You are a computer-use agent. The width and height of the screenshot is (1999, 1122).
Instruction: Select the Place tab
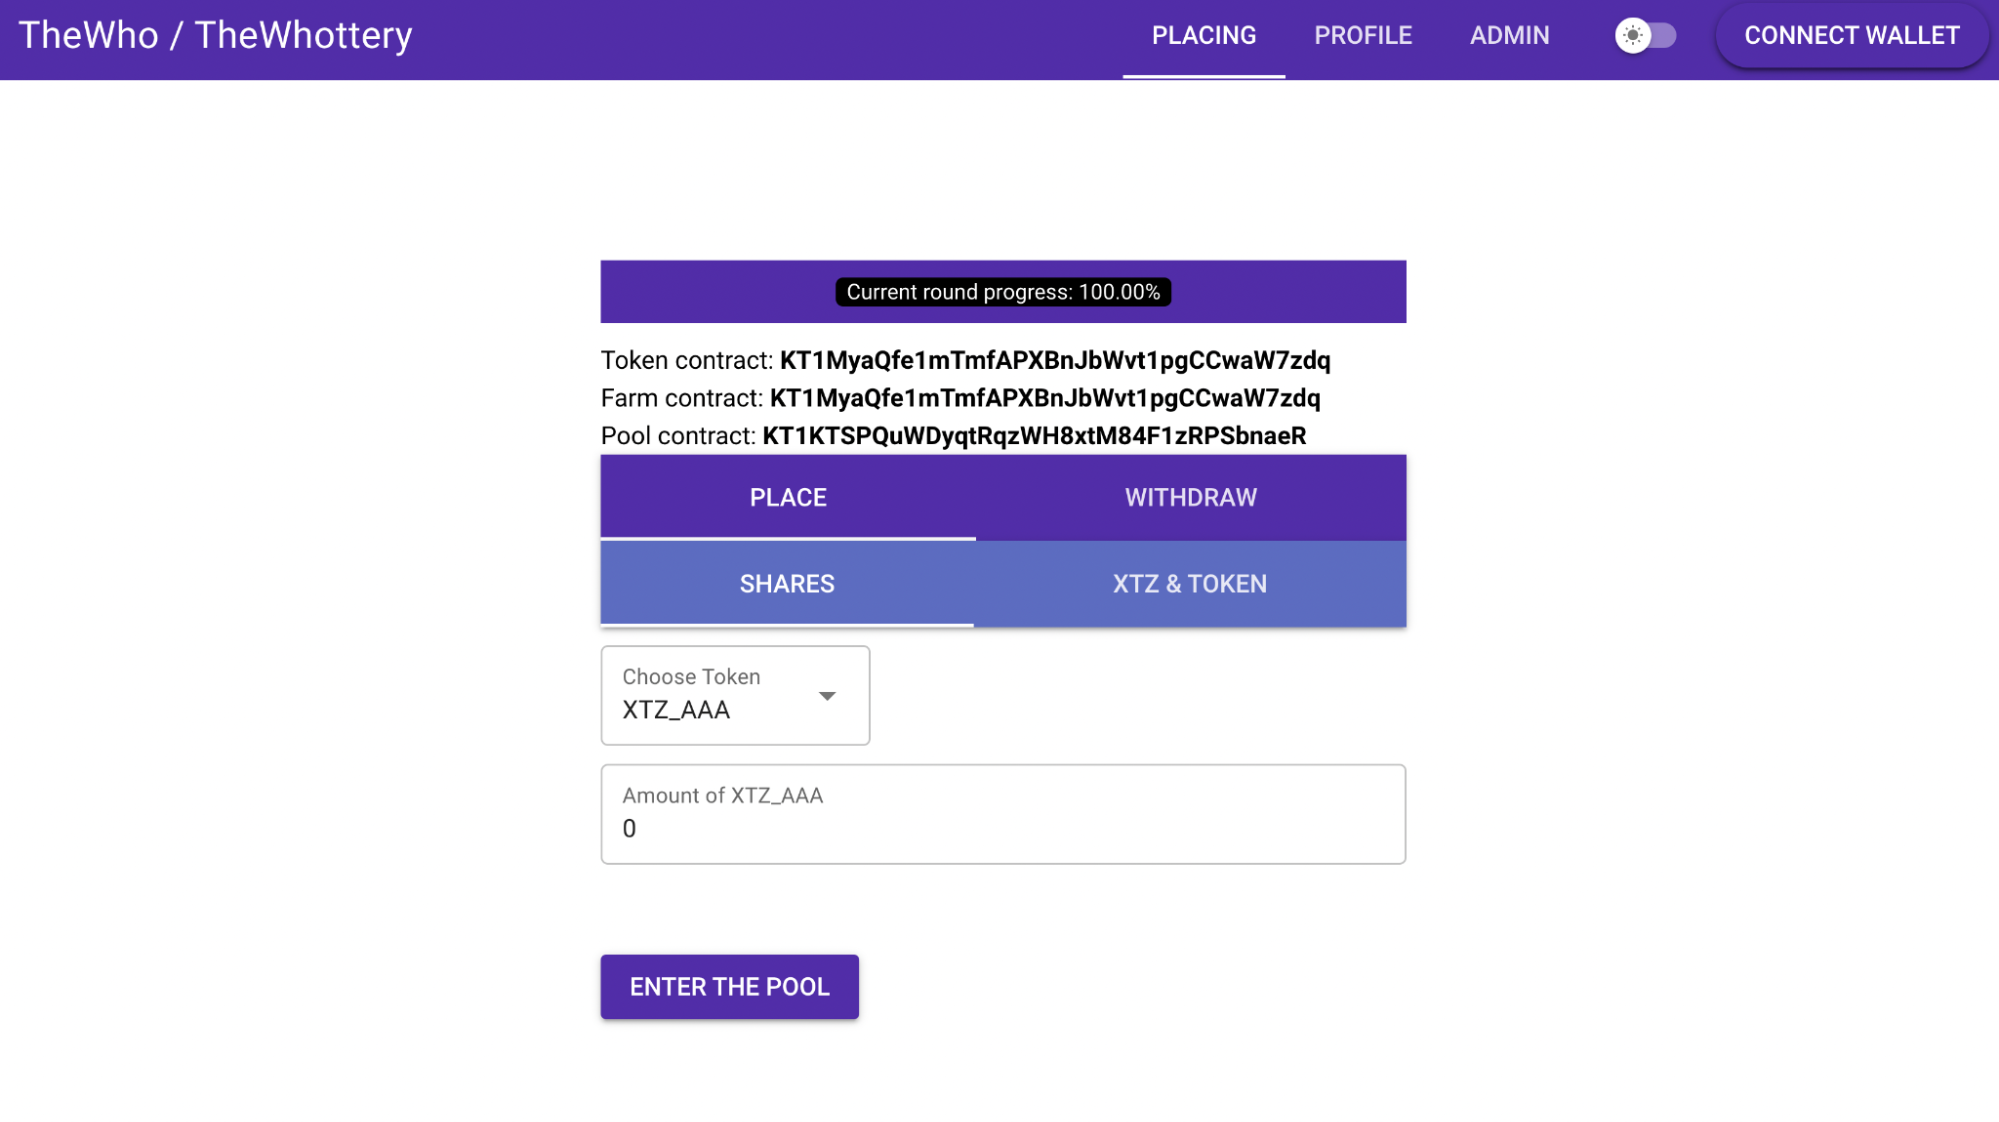[x=788, y=498]
